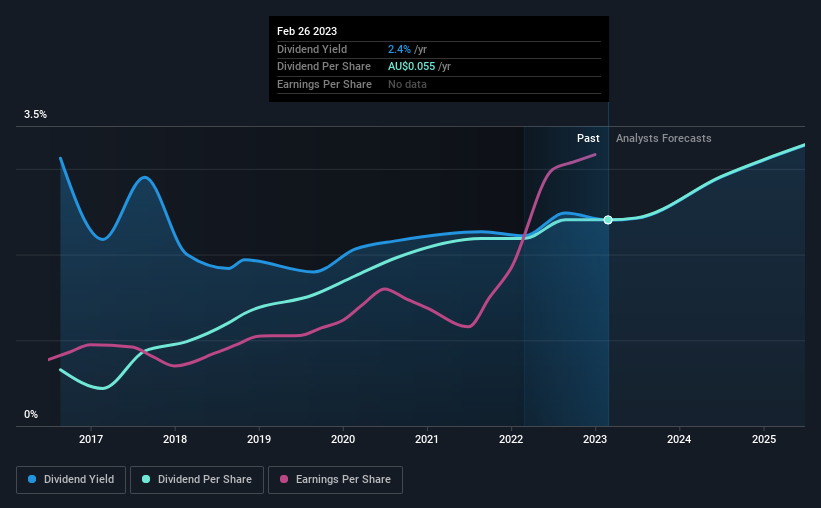Select the 2022 x-axis year label
The image size is (821, 508).
point(511,439)
